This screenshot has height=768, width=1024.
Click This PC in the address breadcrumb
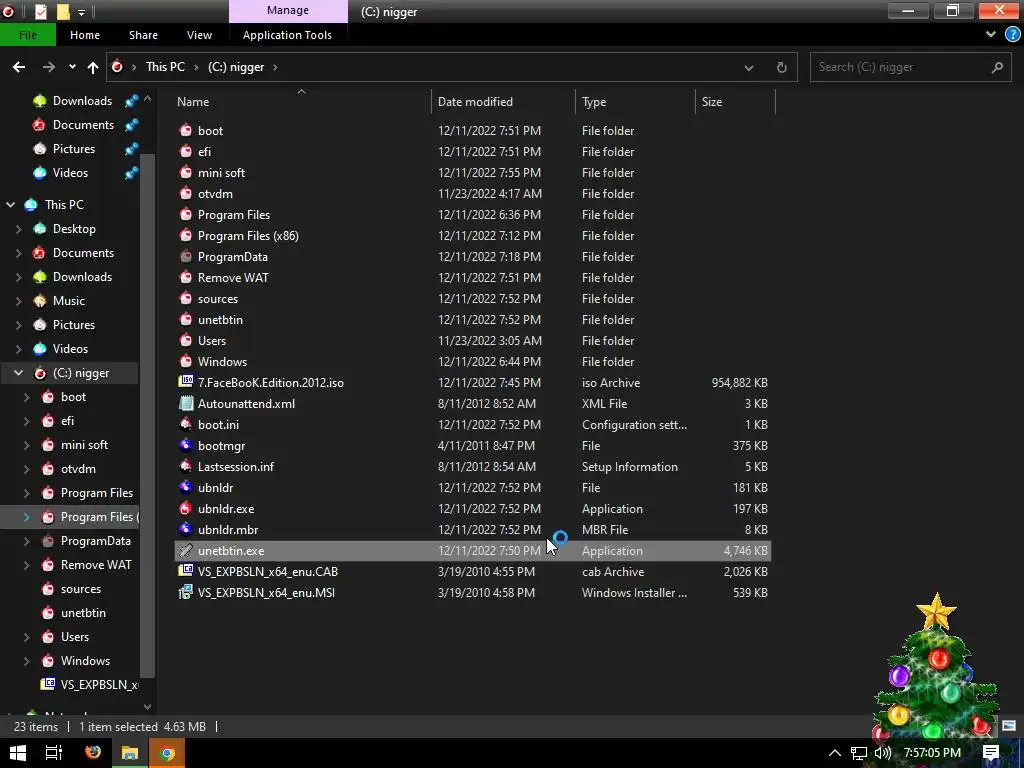point(165,67)
